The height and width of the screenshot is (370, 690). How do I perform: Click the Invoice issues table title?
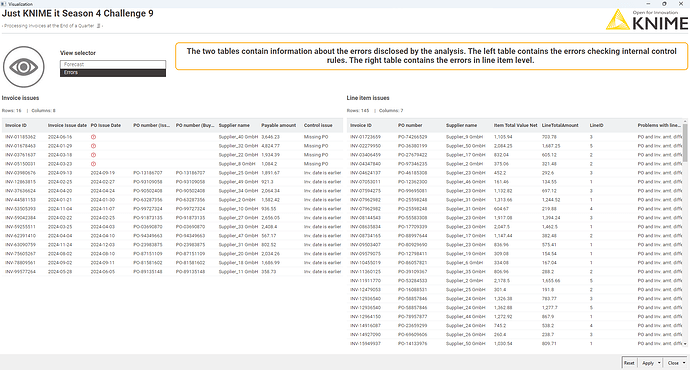(20, 98)
